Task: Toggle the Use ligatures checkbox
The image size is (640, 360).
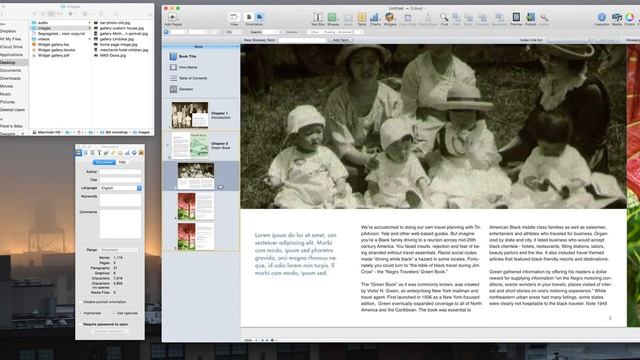Action: pyautogui.click(x=114, y=313)
